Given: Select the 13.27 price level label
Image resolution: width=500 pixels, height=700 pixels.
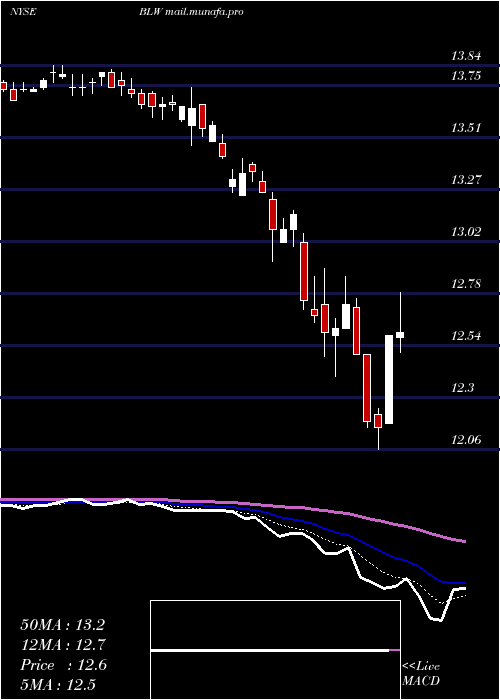Looking at the screenshot, I should 466,180.
